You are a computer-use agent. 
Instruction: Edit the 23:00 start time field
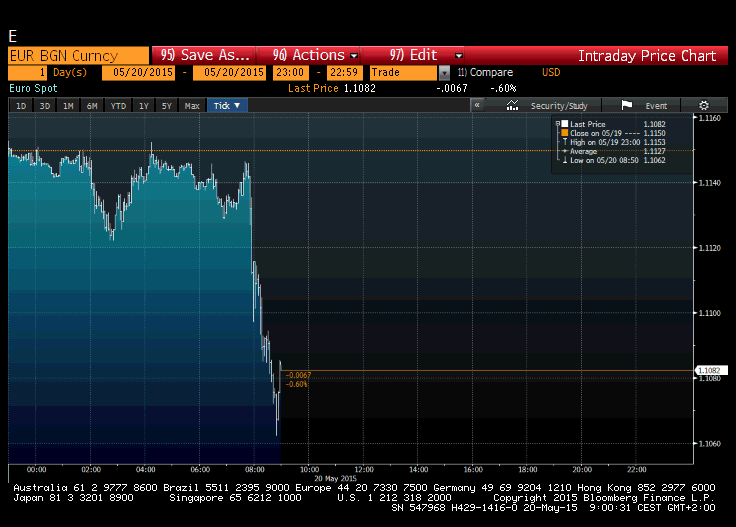(291, 73)
